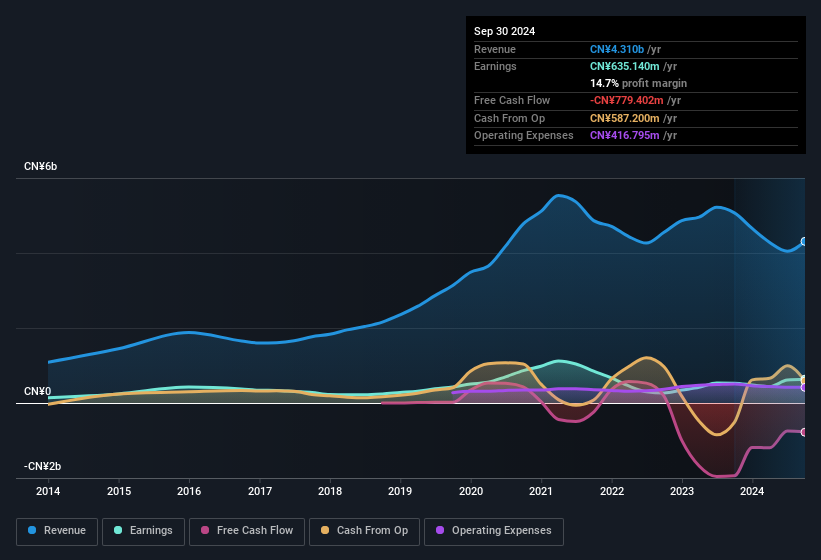Toggle the Free Cash Flow legend button
Screen dimensions: 821x560
247,532
